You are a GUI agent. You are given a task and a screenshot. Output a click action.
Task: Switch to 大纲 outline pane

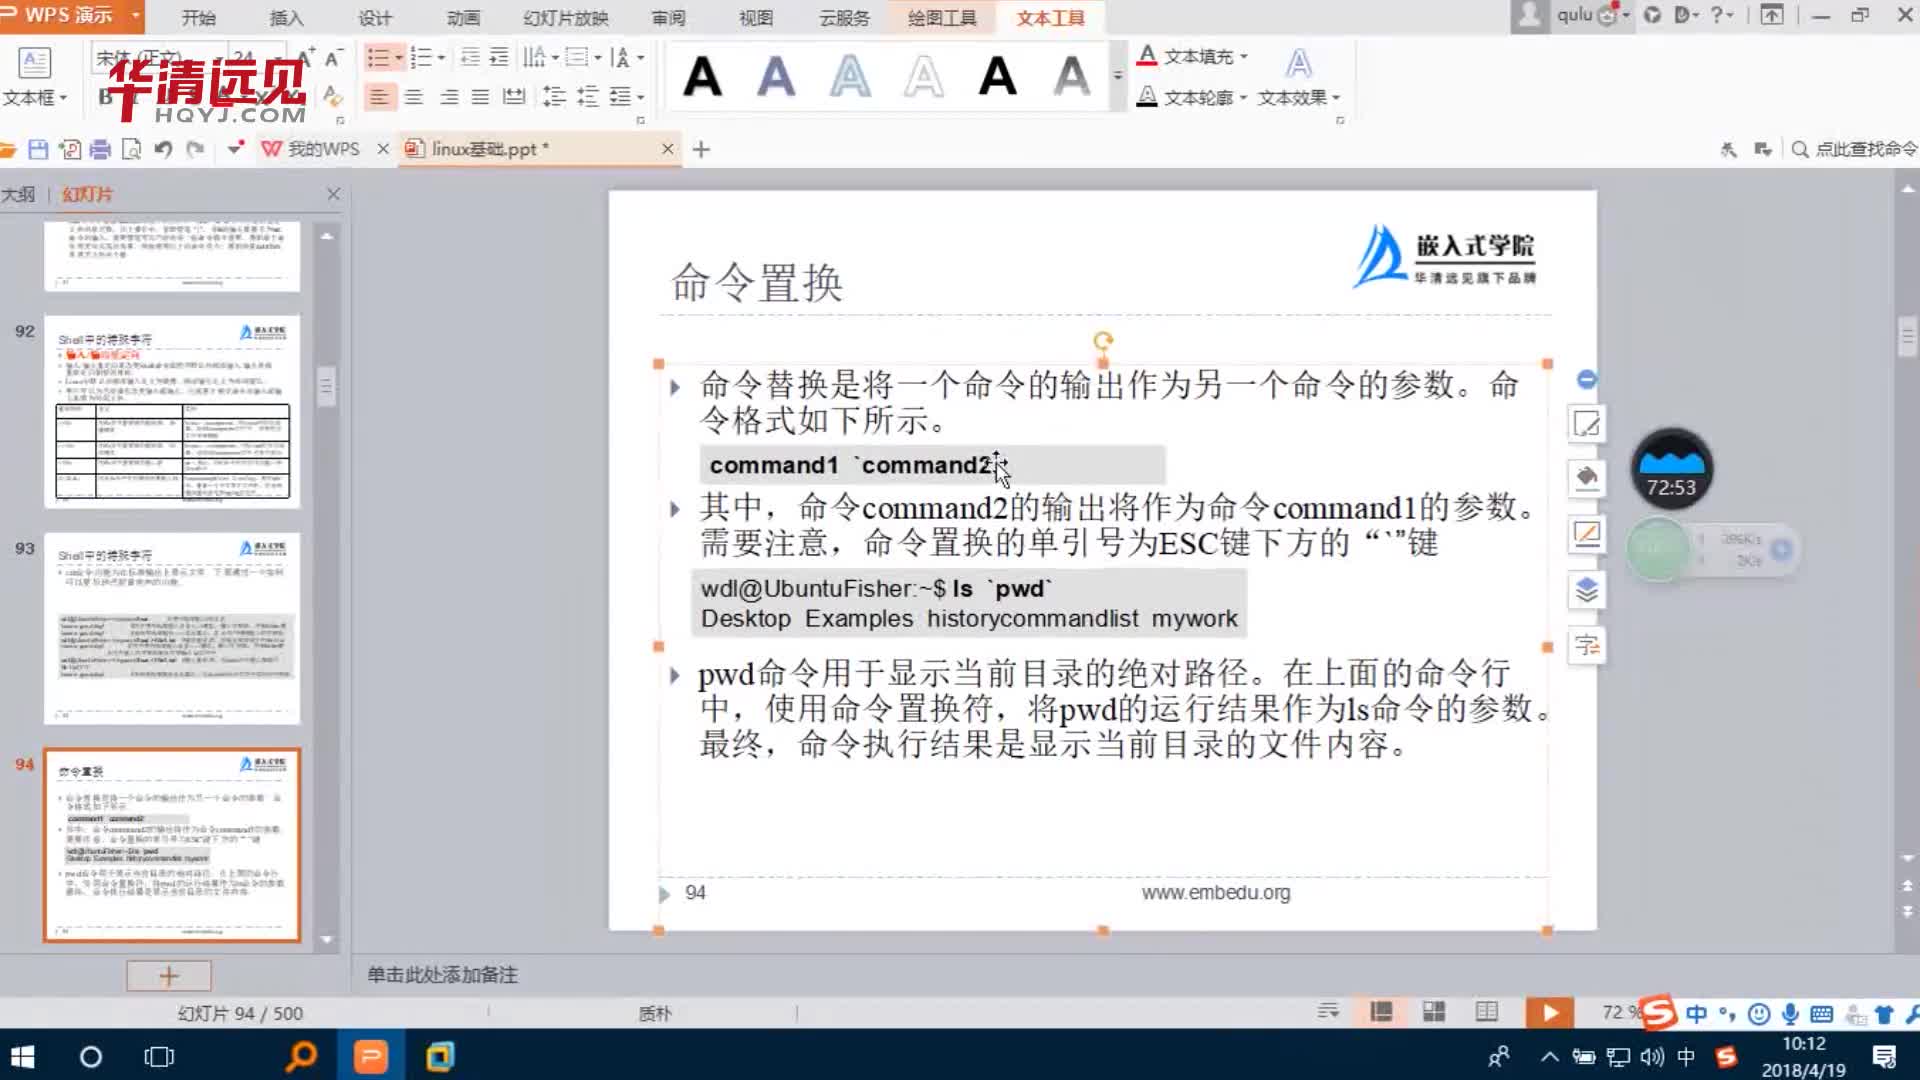(18, 194)
